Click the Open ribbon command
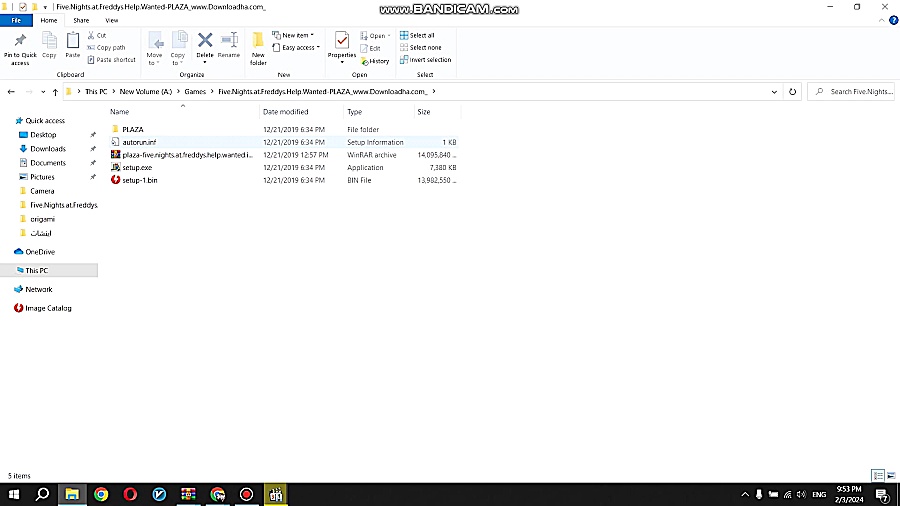900x506 pixels. point(375,36)
